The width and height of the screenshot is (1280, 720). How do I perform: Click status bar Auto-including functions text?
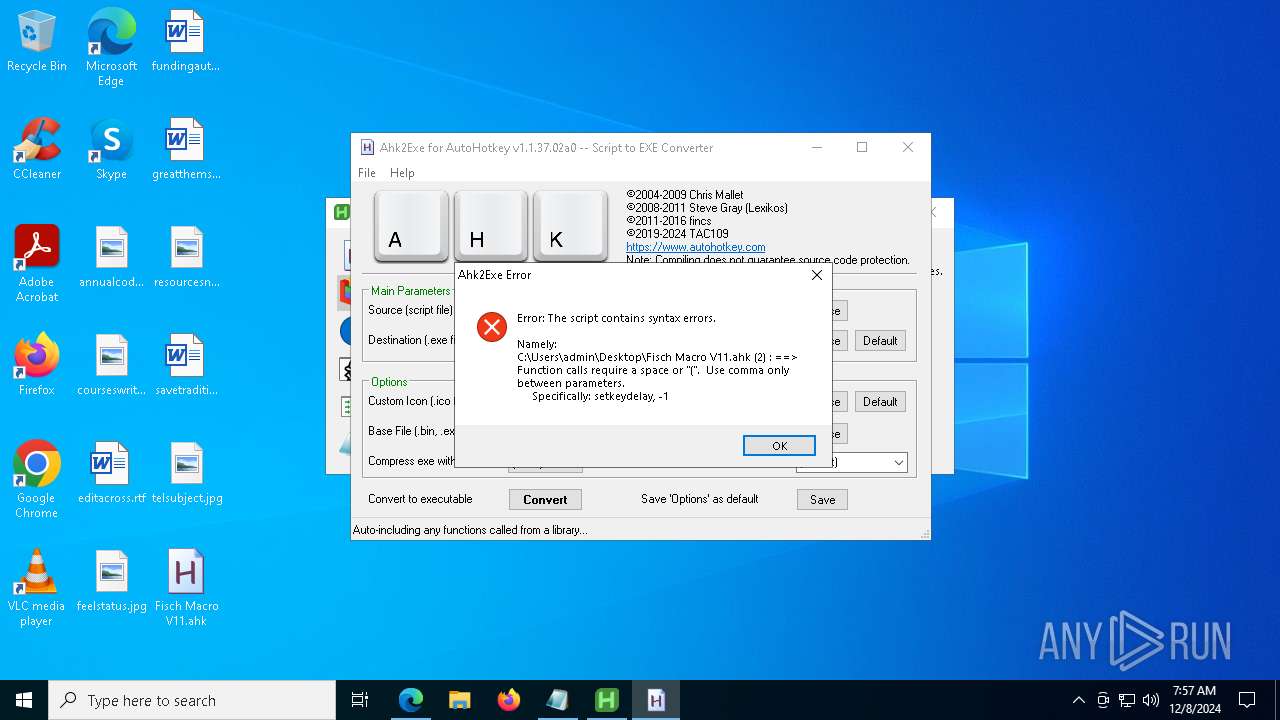click(470, 530)
